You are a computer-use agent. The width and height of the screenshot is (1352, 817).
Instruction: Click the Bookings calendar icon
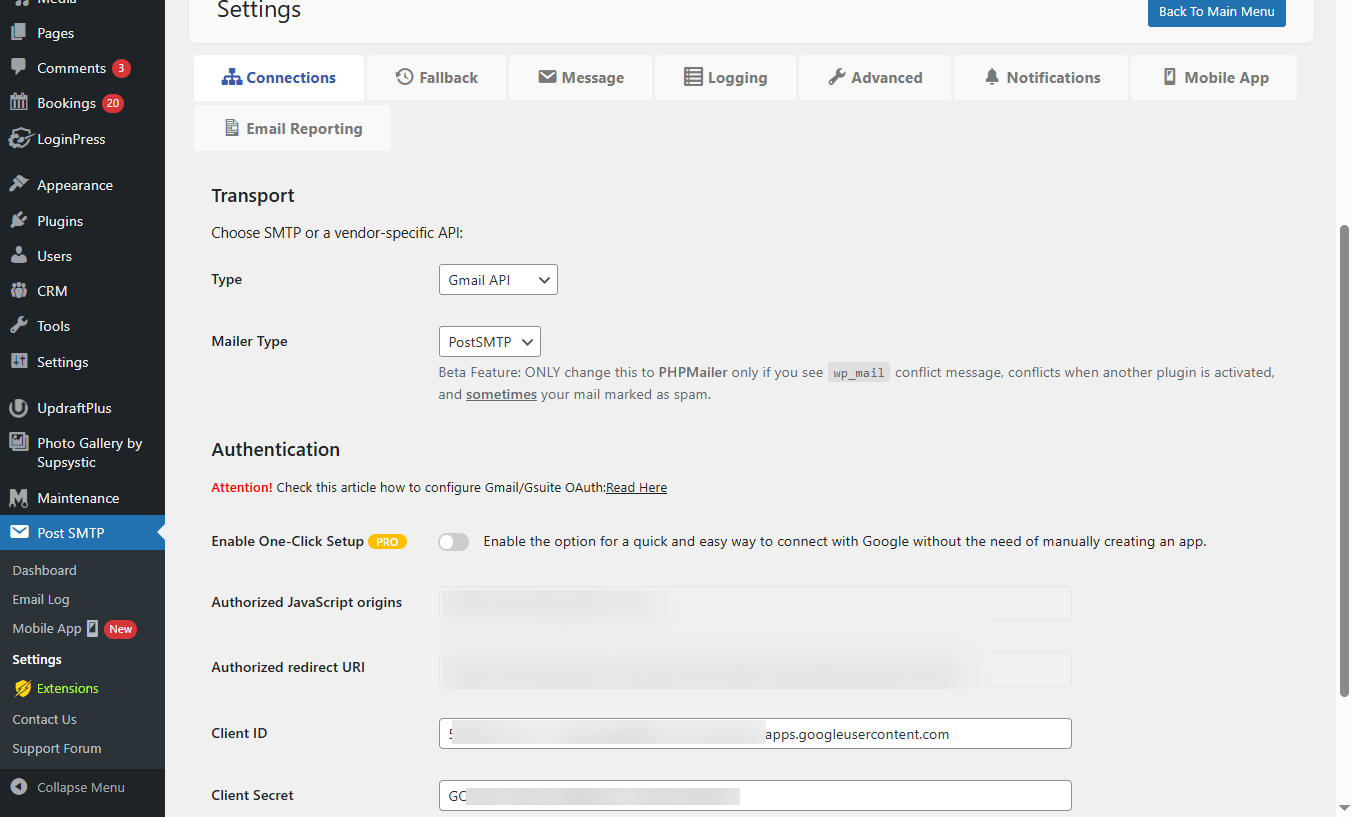(19, 103)
